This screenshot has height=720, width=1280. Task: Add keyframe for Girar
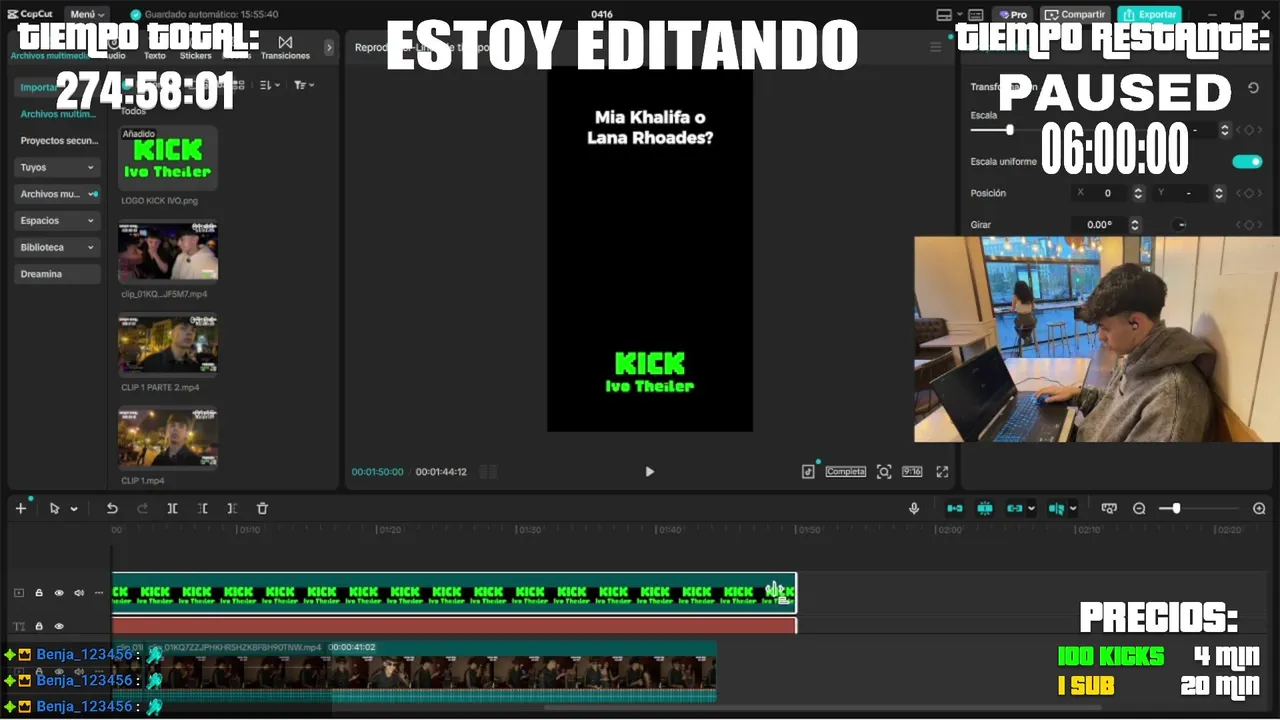tap(1249, 225)
